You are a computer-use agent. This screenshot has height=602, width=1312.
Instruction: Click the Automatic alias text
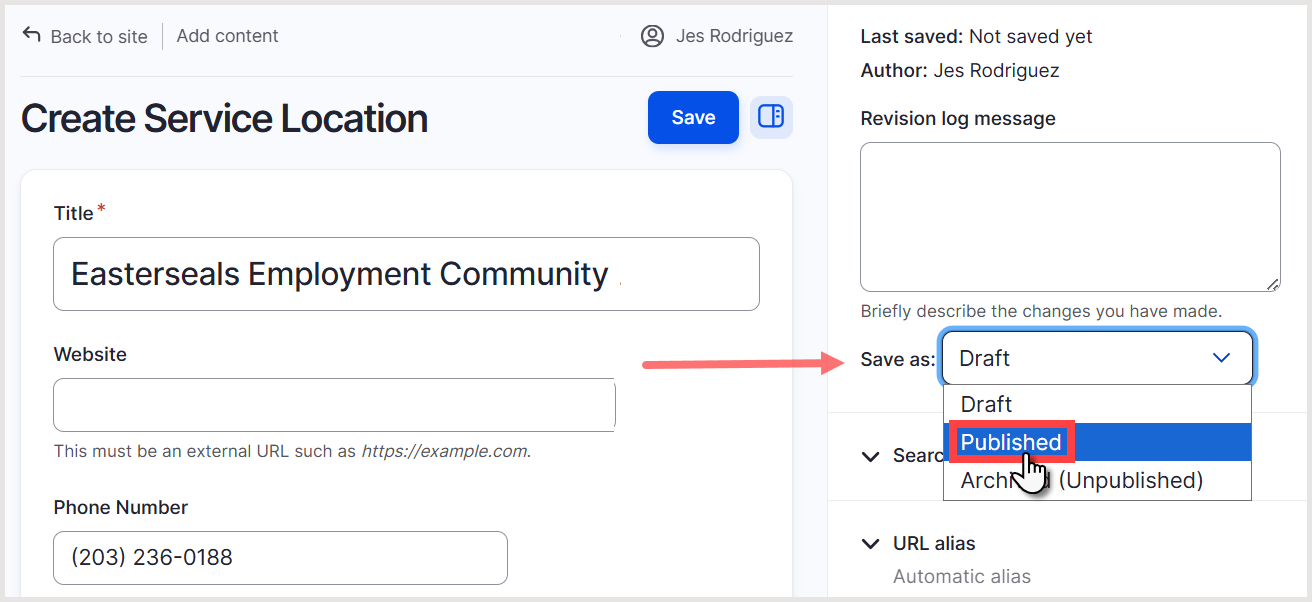click(962, 577)
